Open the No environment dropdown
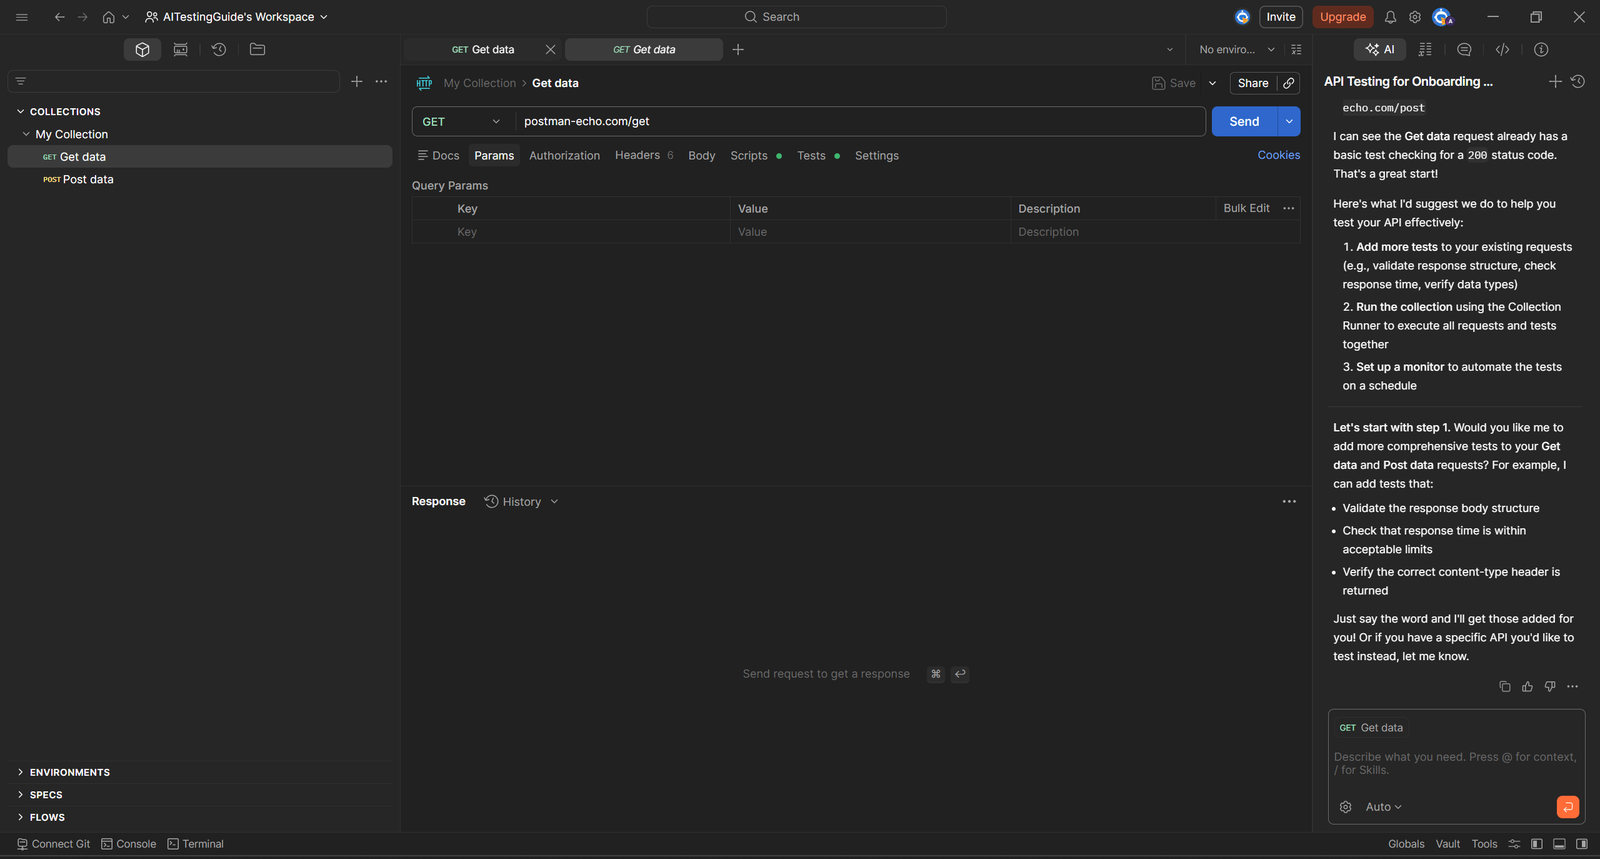This screenshot has height=859, width=1600. (x=1236, y=49)
